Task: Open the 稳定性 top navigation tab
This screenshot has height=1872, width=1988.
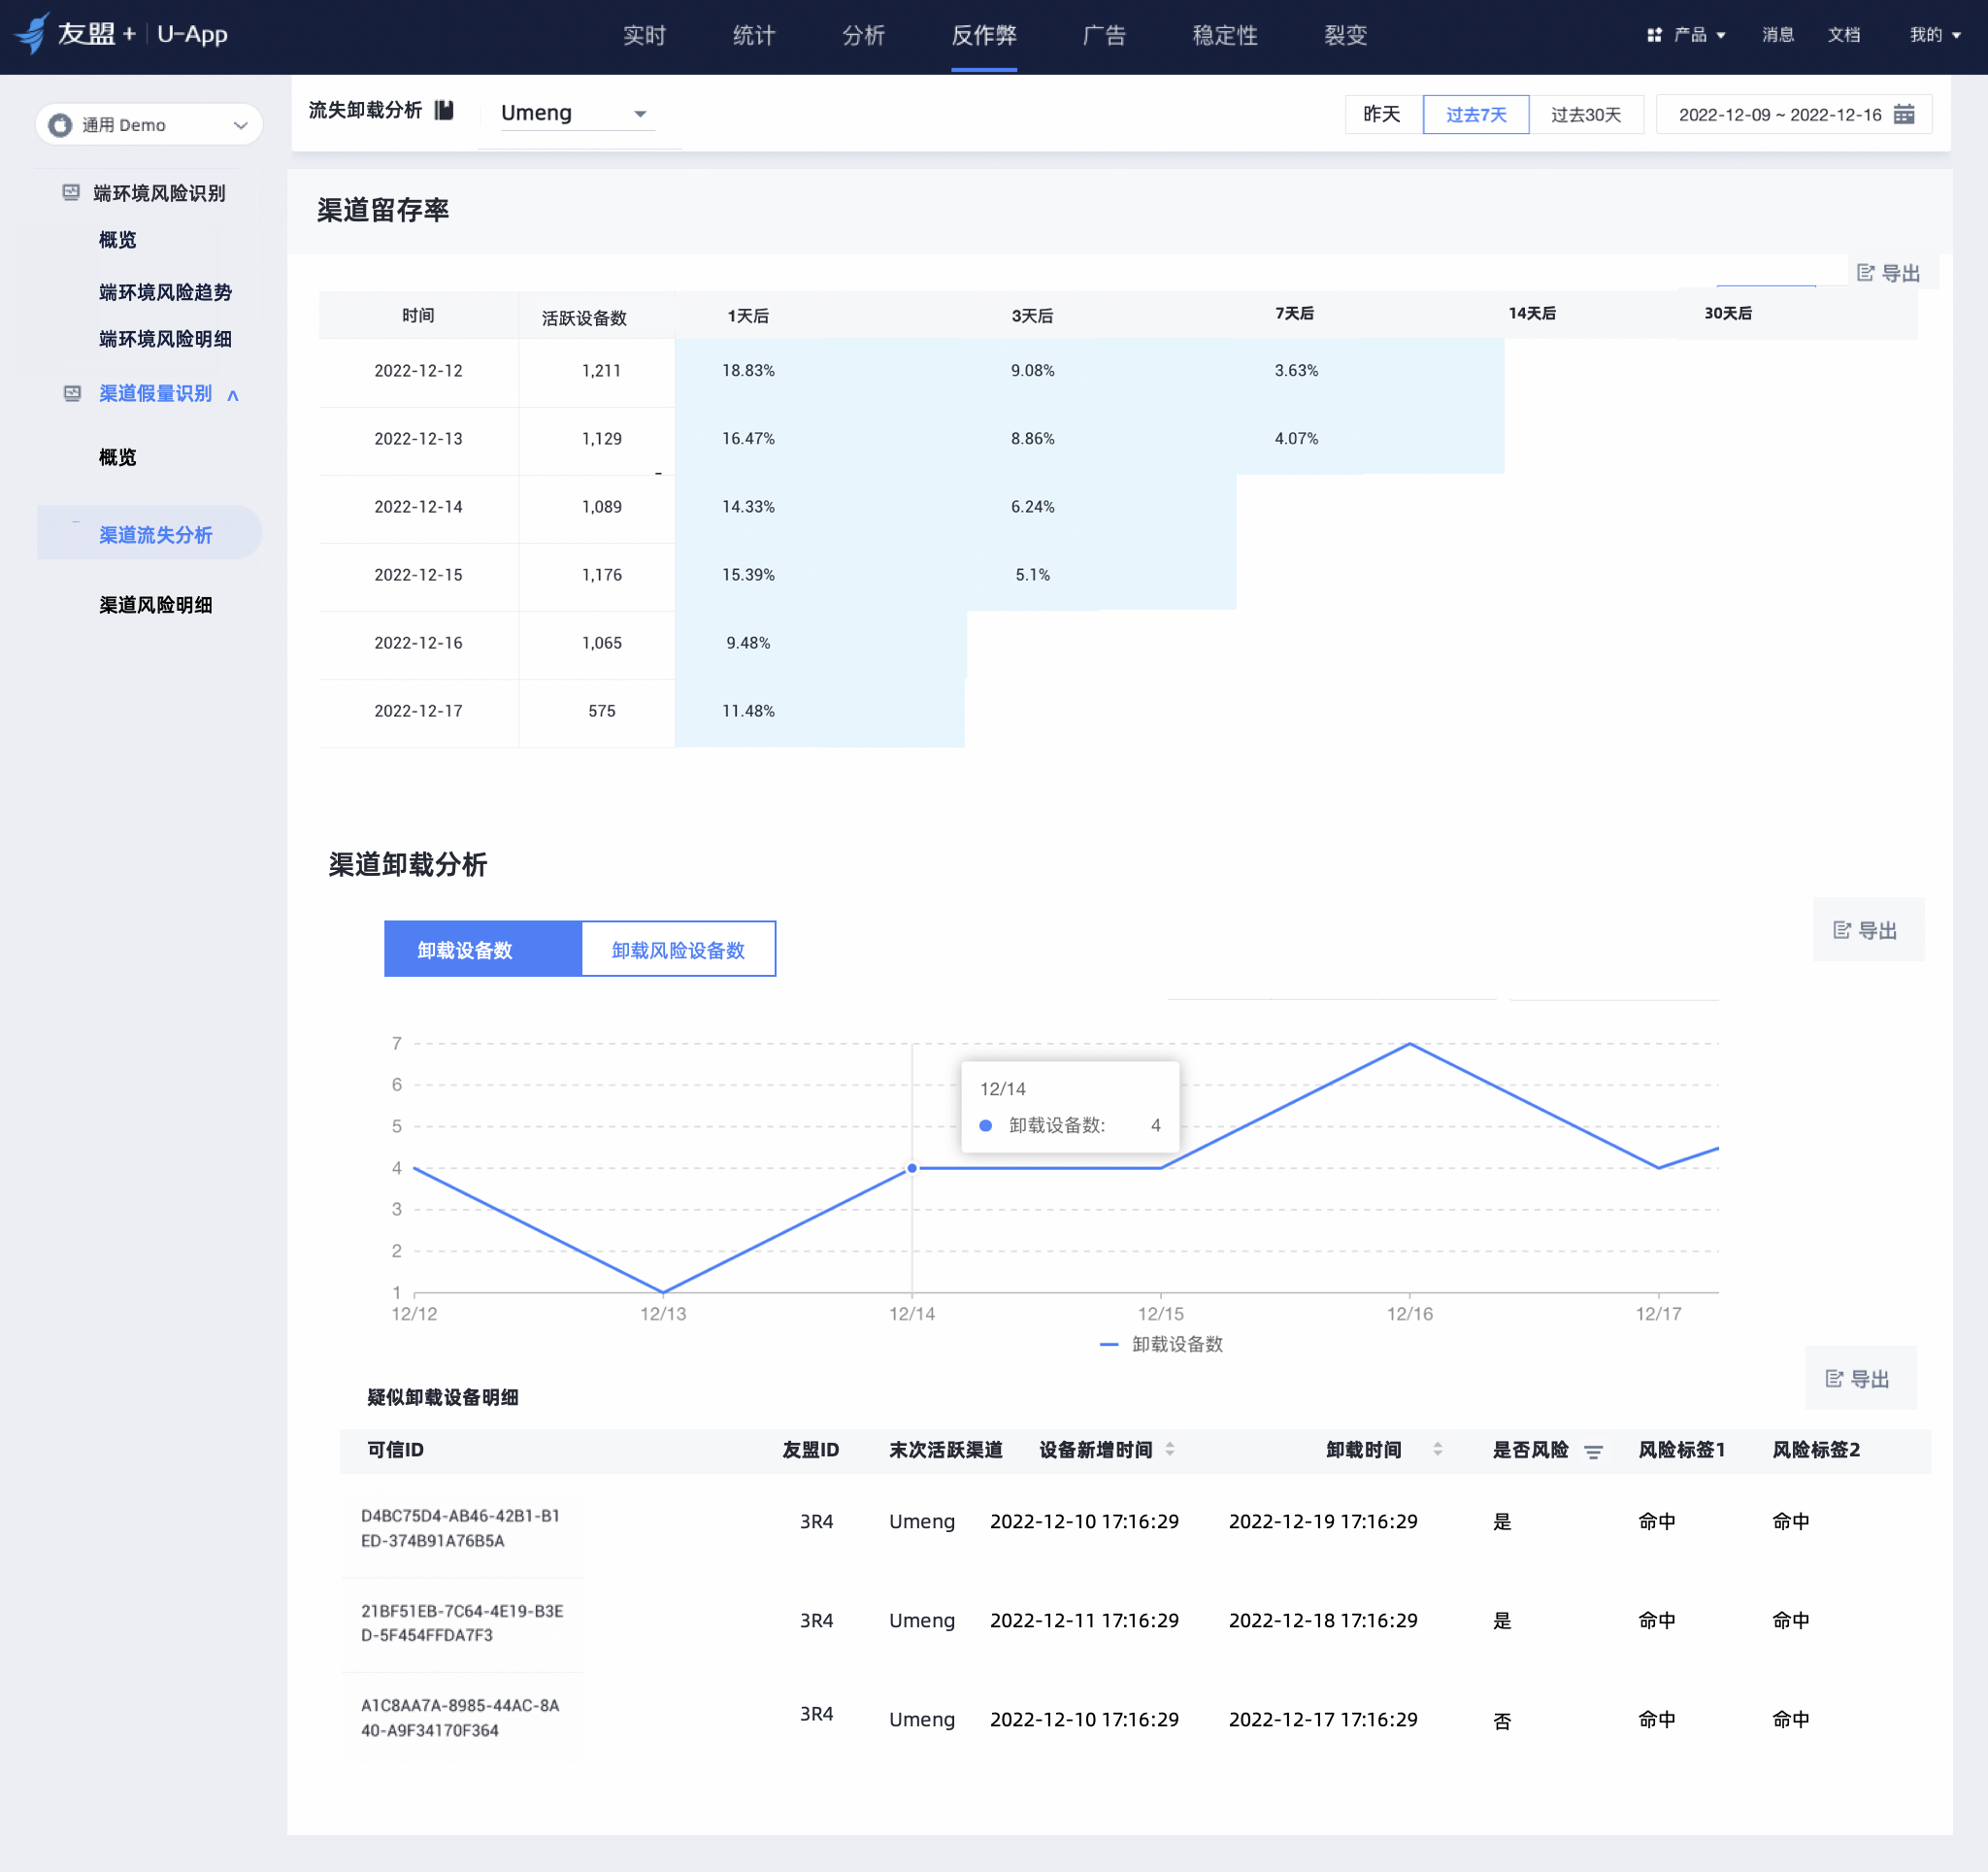Action: pyautogui.click(x=1224, y=35)
